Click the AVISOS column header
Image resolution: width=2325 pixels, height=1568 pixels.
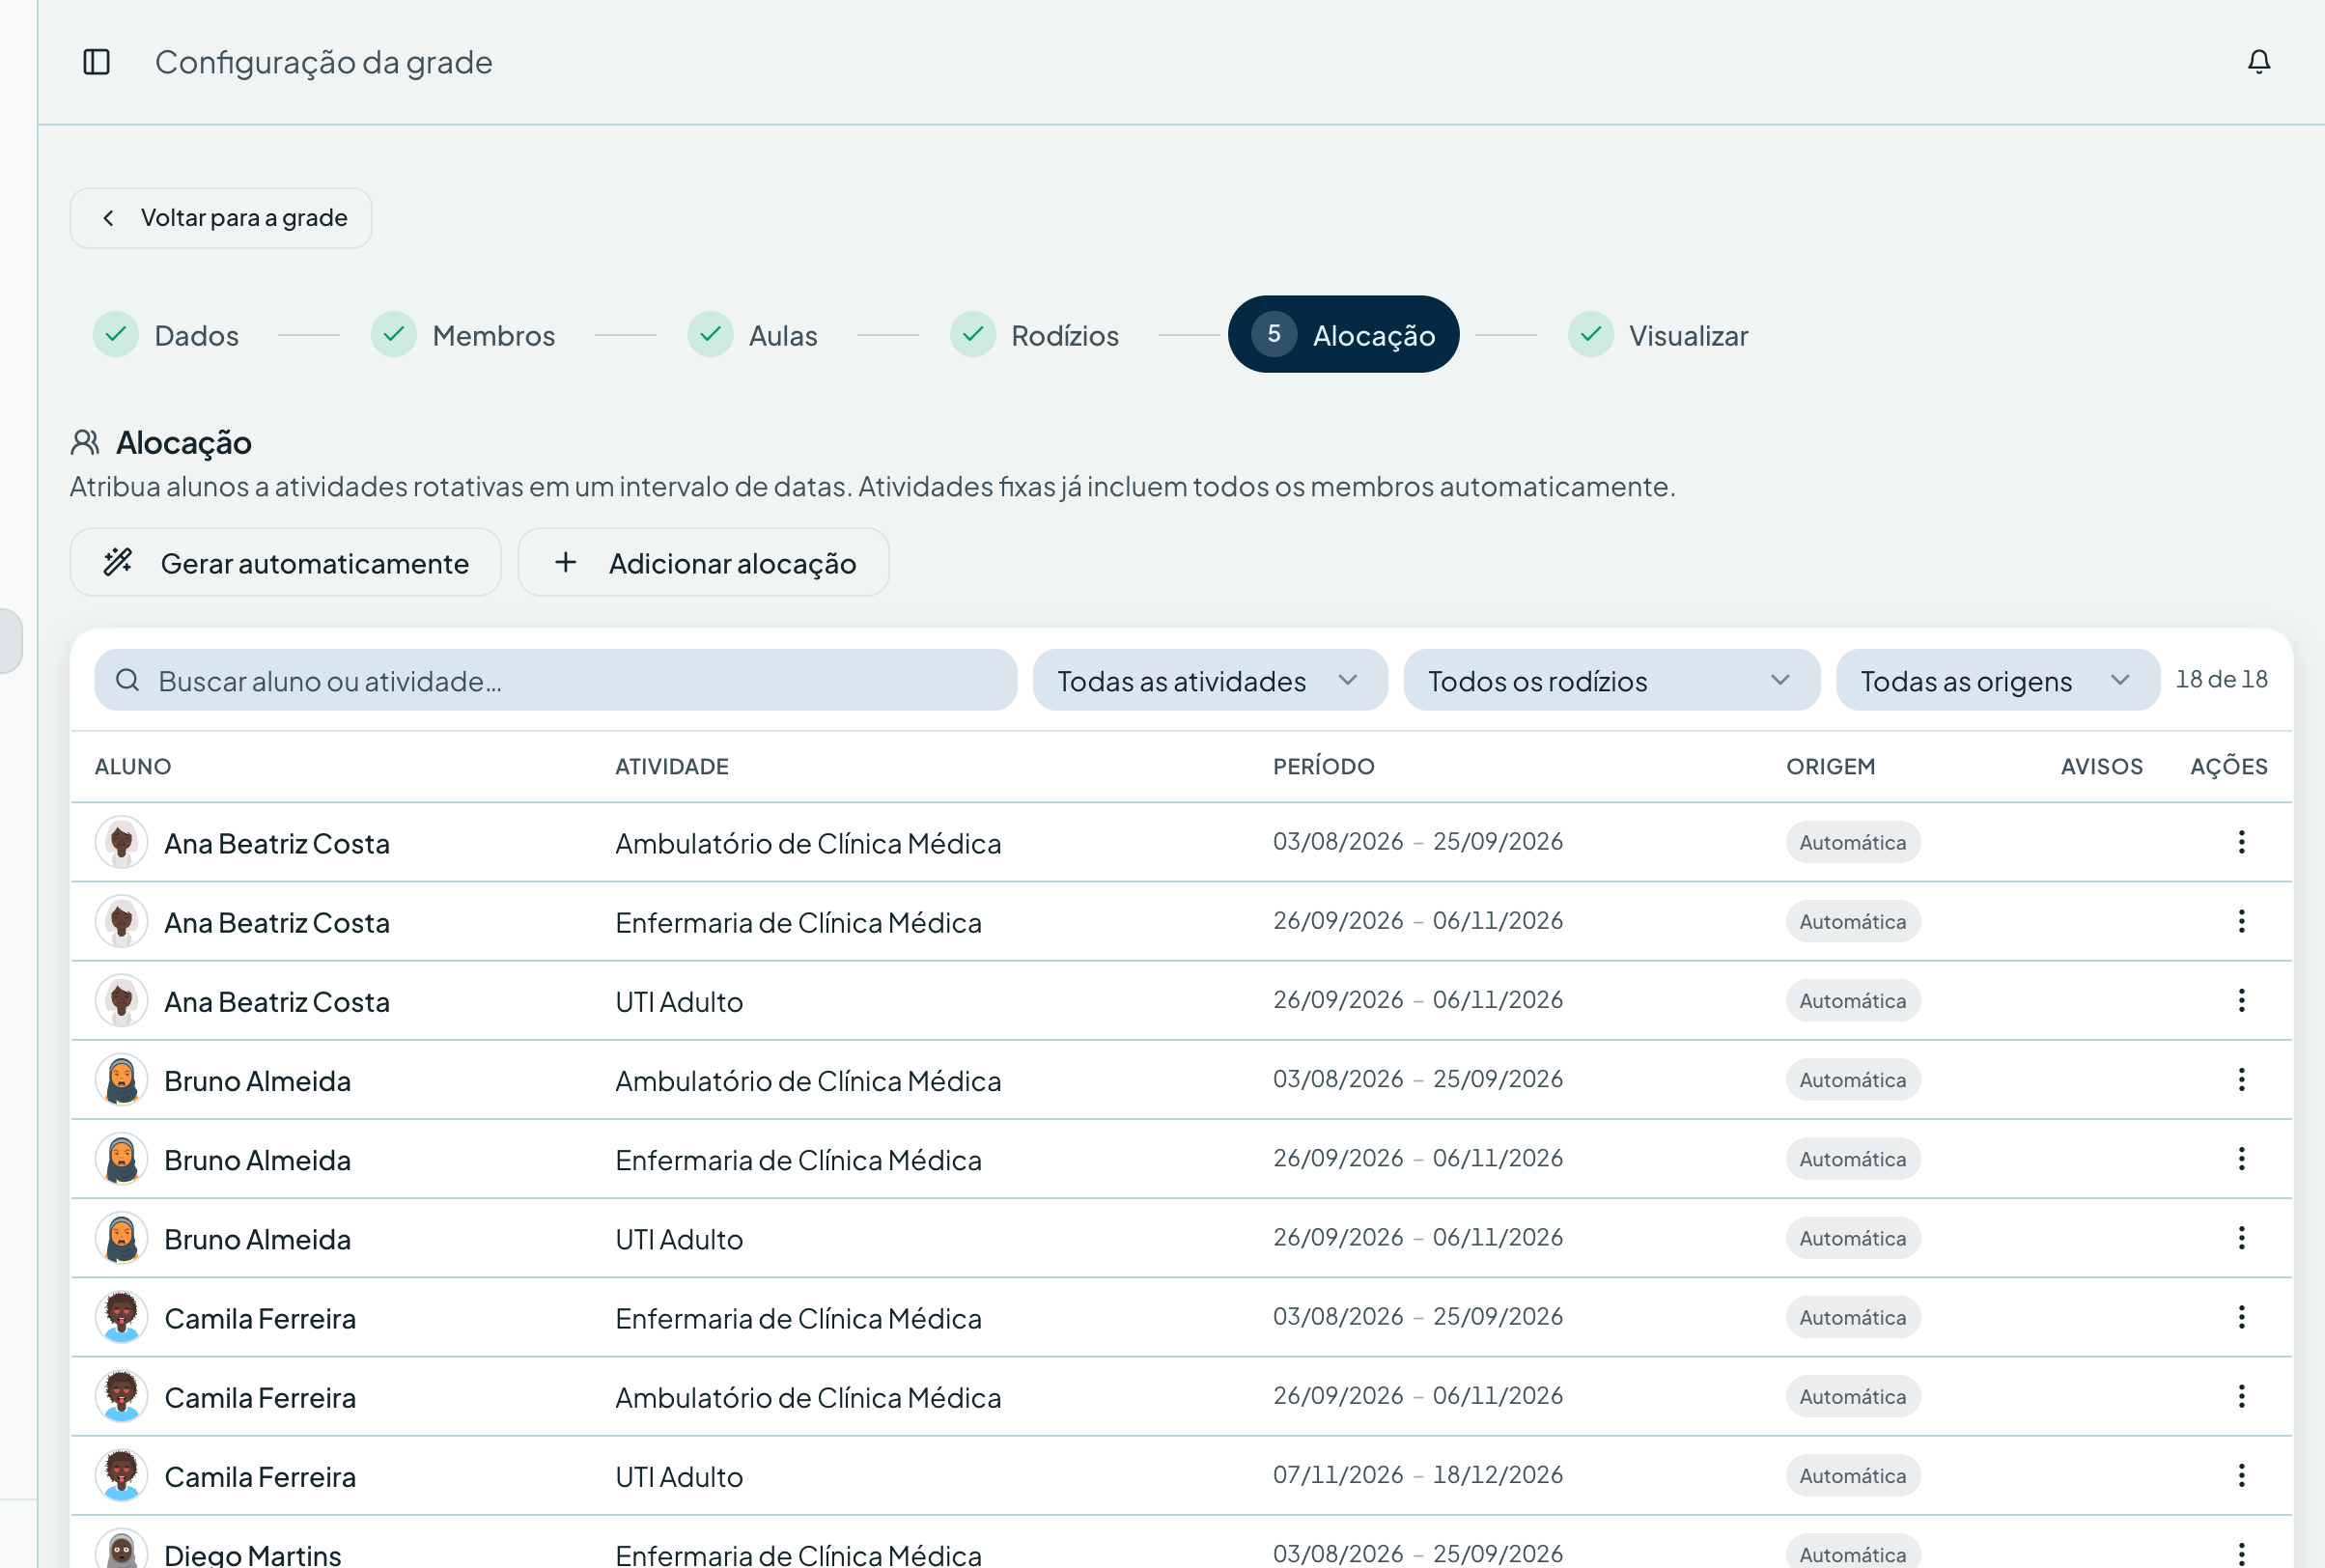(2102, 767)
